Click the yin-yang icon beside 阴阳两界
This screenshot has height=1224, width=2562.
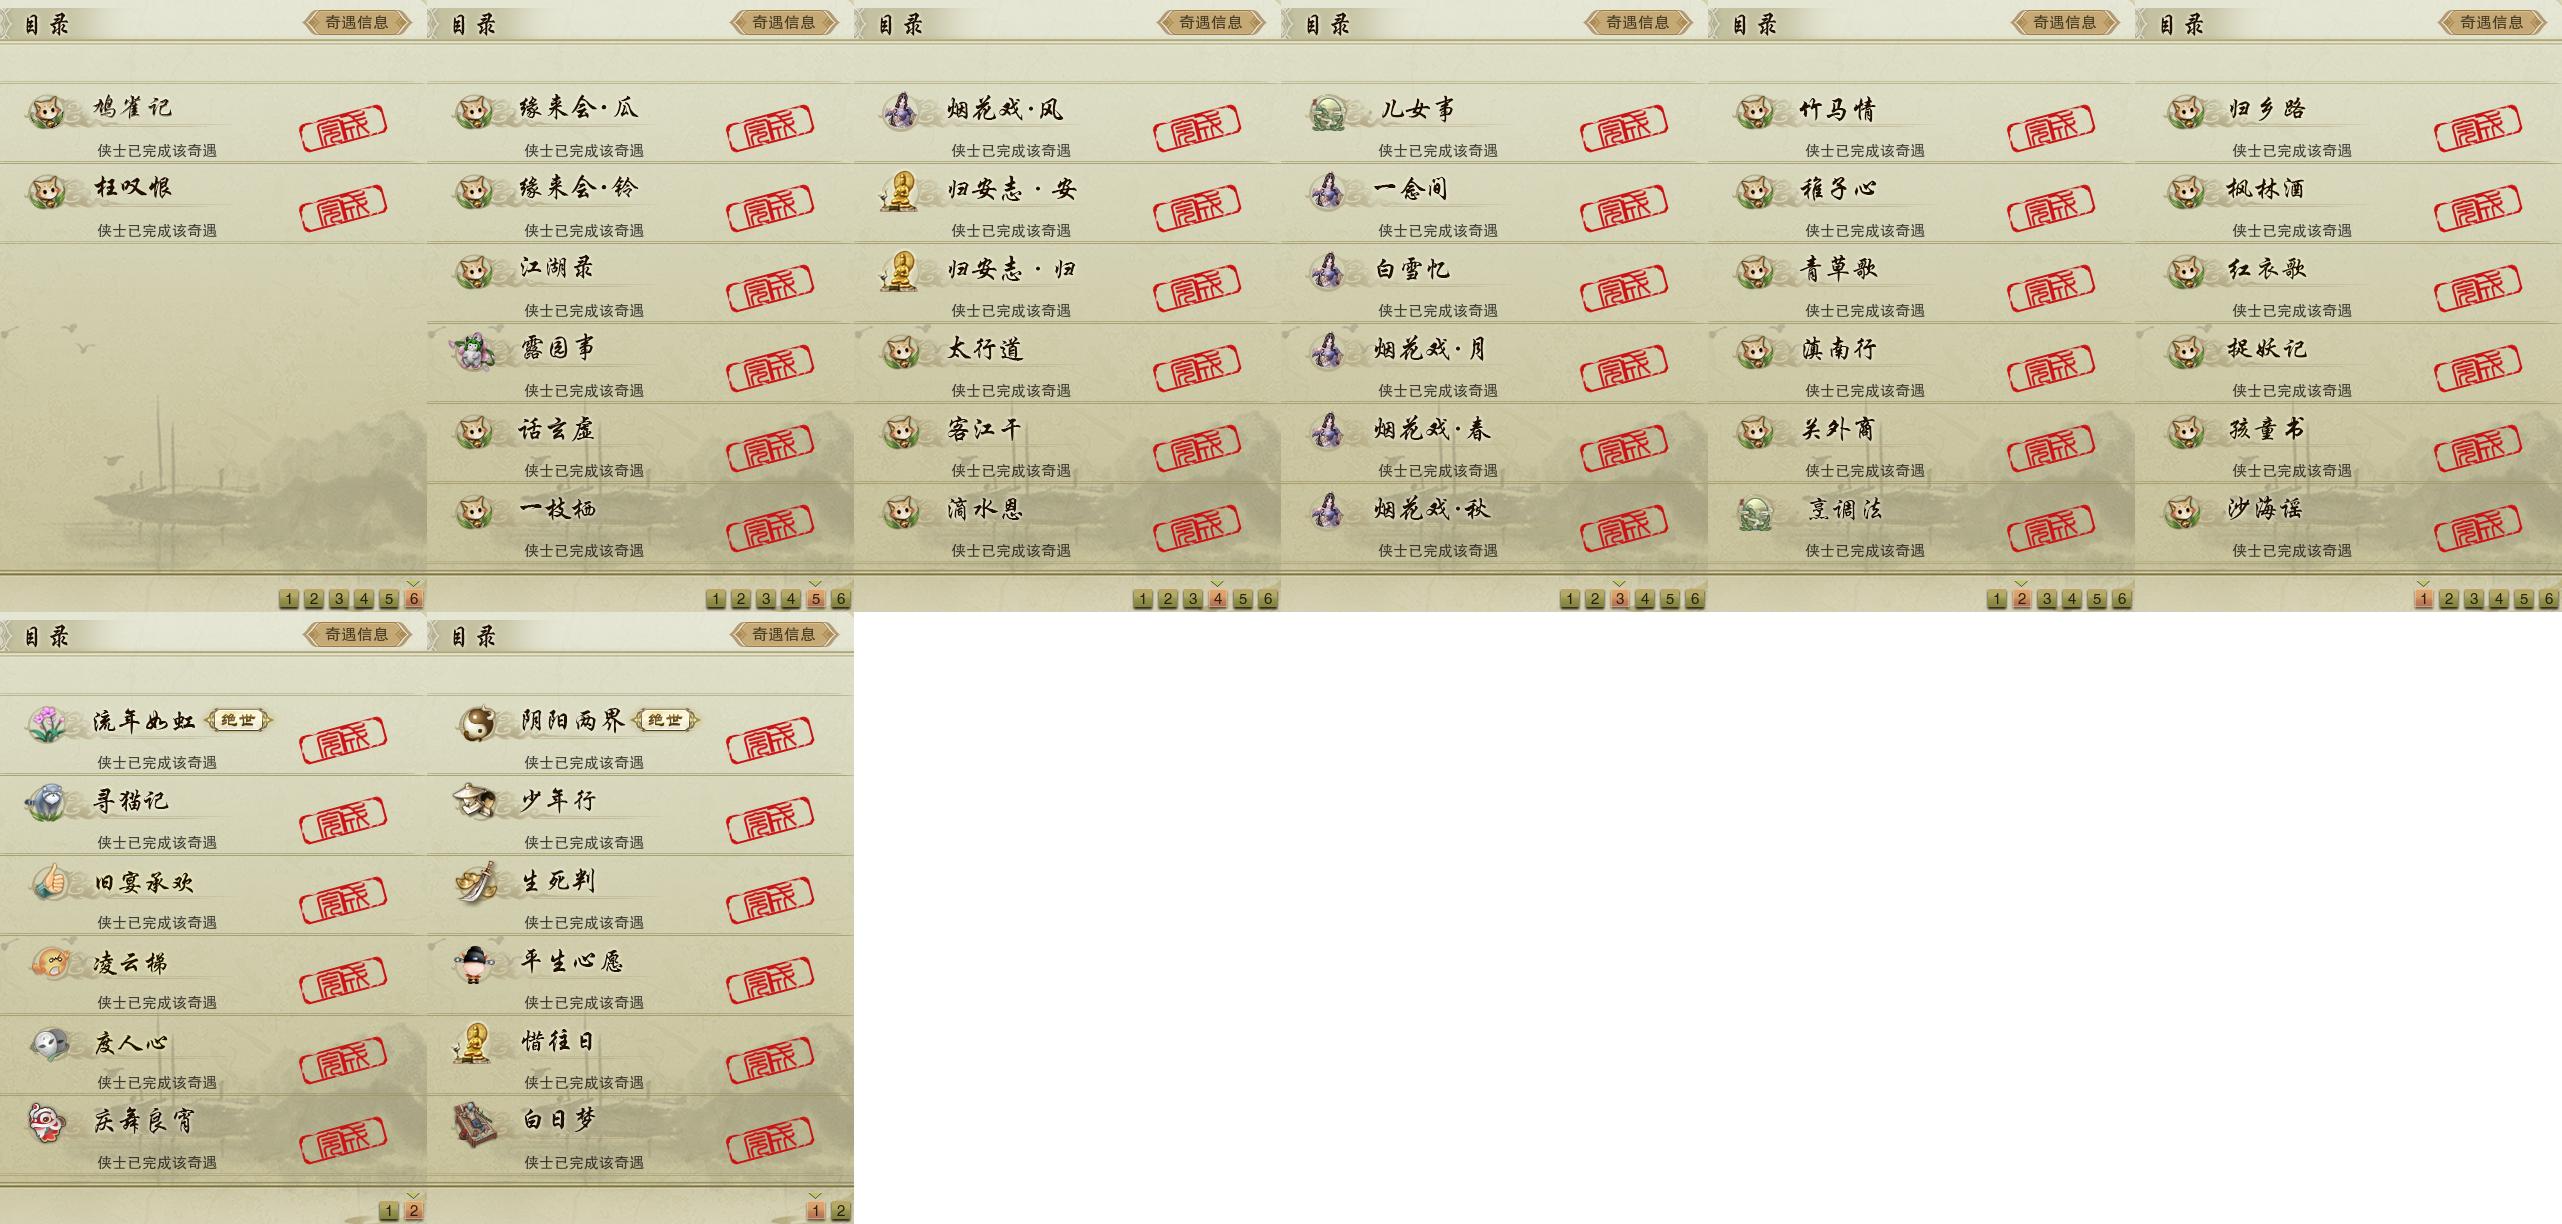pyautogui.click(x=477, y=722)
